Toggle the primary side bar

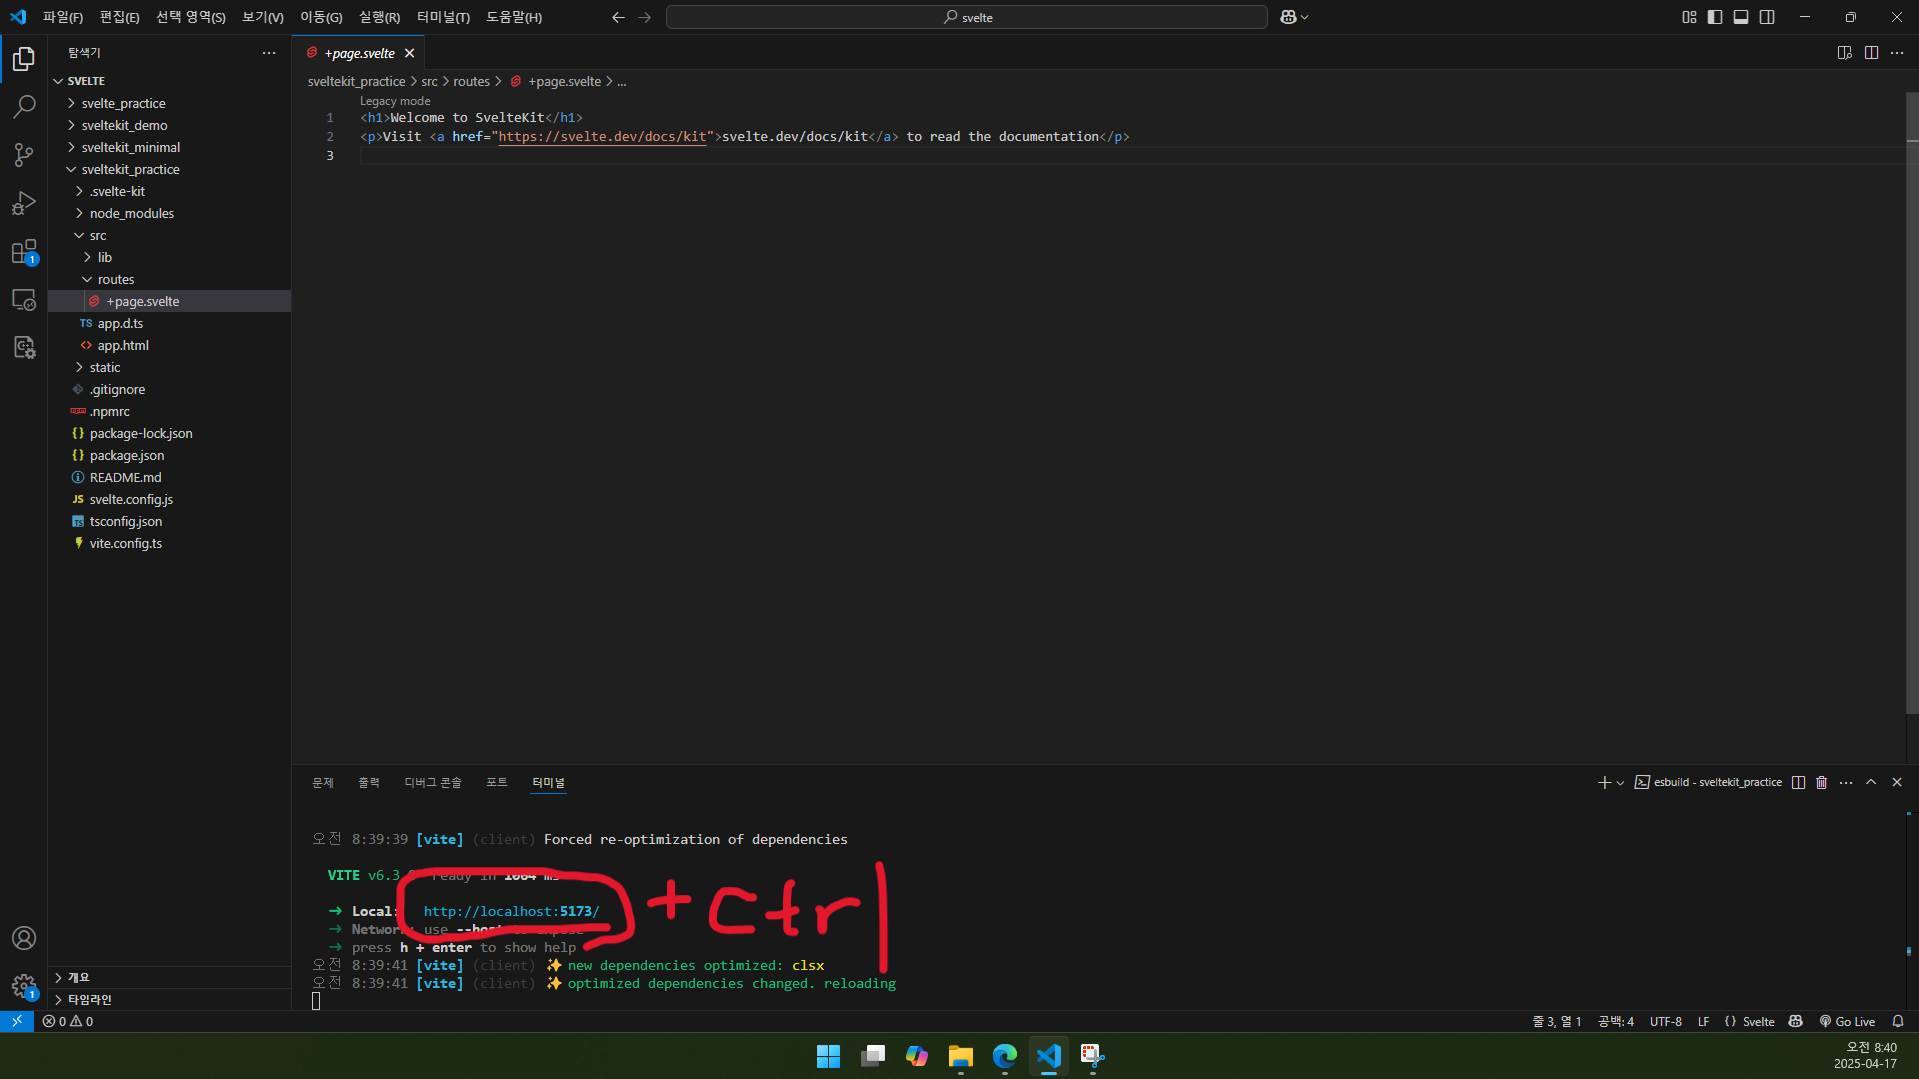1715,17
